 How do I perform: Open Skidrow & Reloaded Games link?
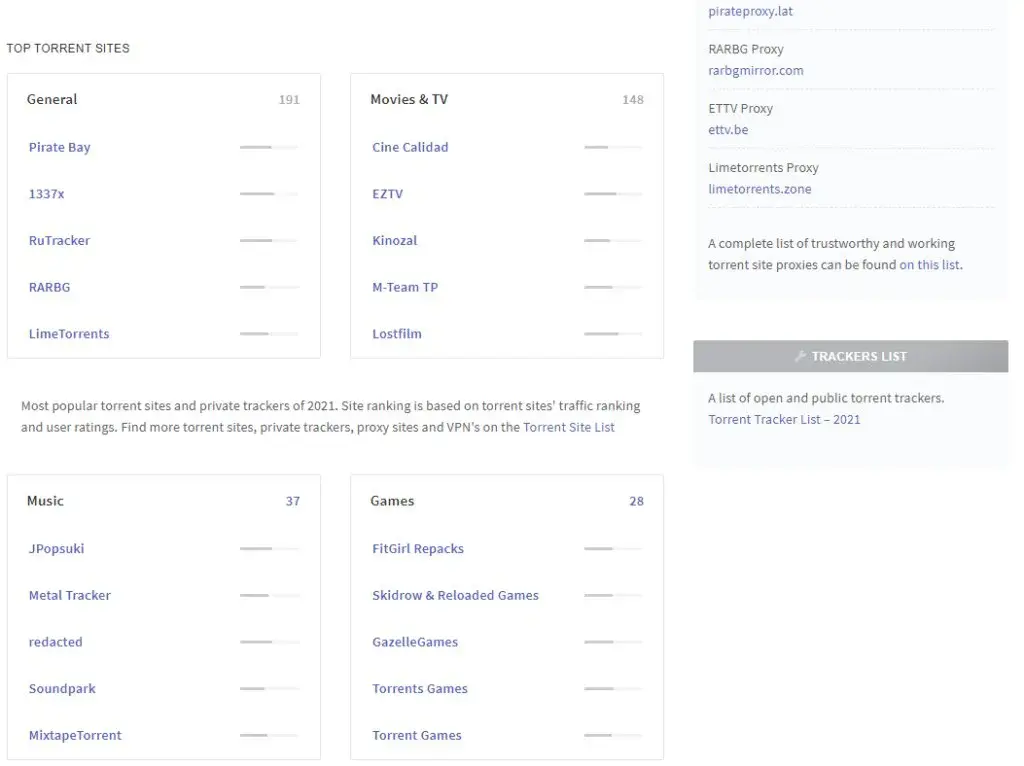pos(455,596)
